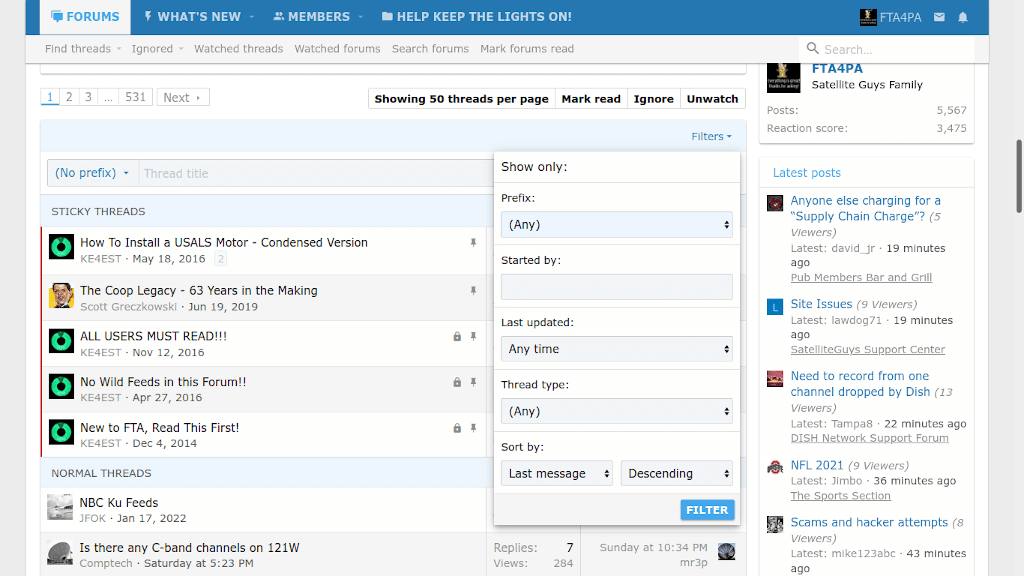The width and height of the screenshot is (1024, 576).
Task: Click the alerts bell icon
Action: click(x=963, y=17)
